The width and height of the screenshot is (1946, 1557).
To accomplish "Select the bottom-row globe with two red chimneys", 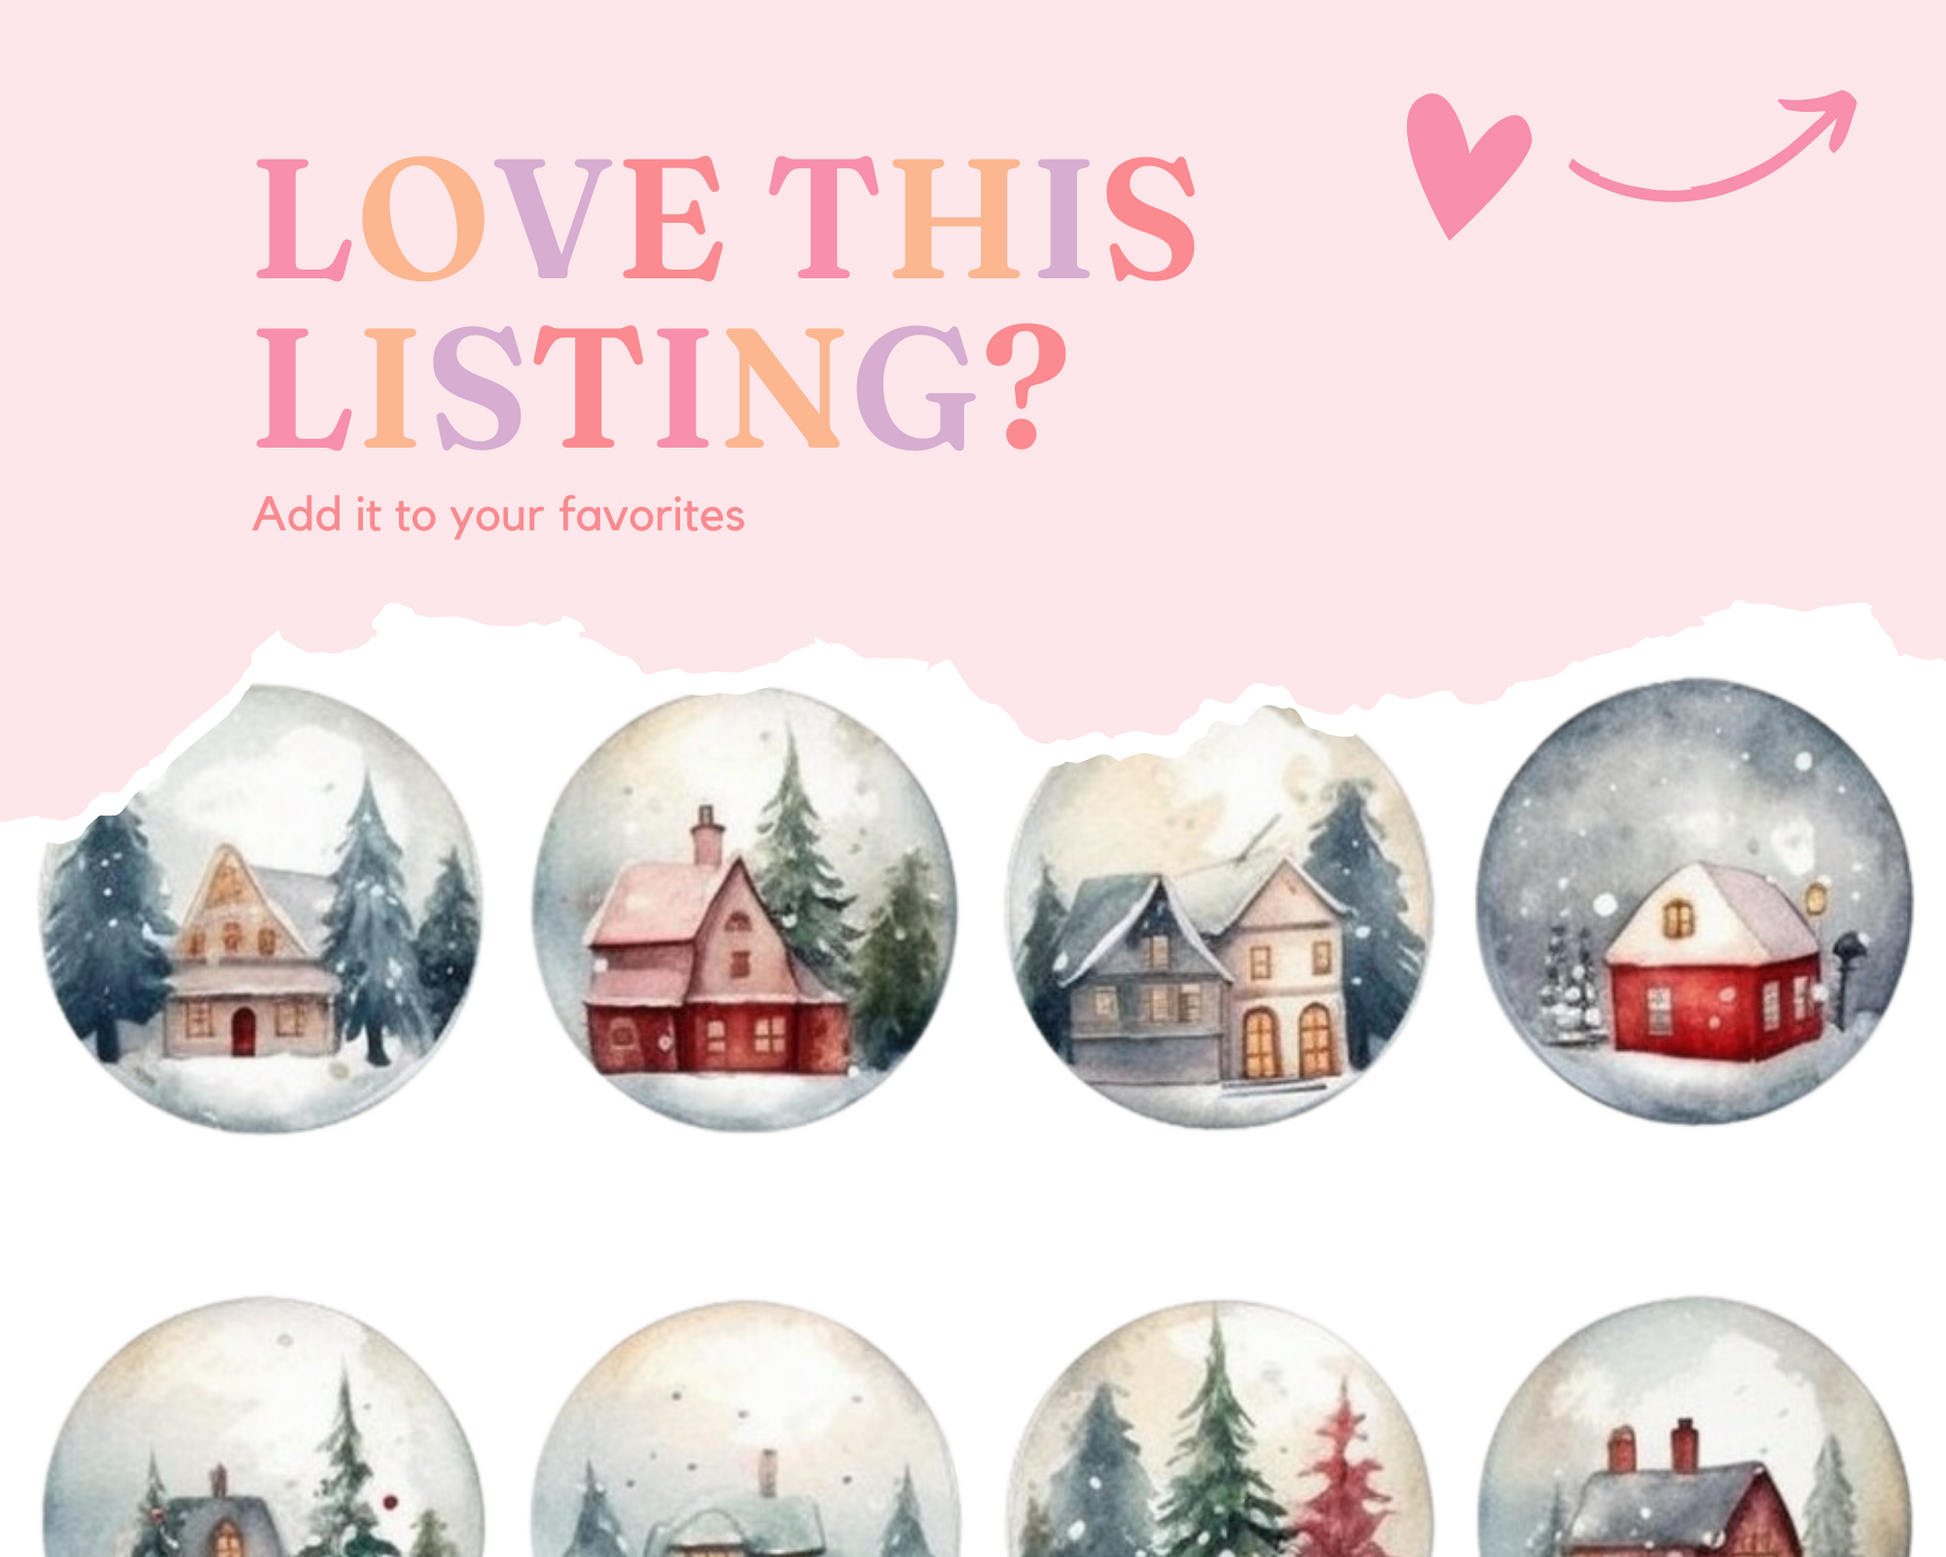I will coord(1694,1427).
